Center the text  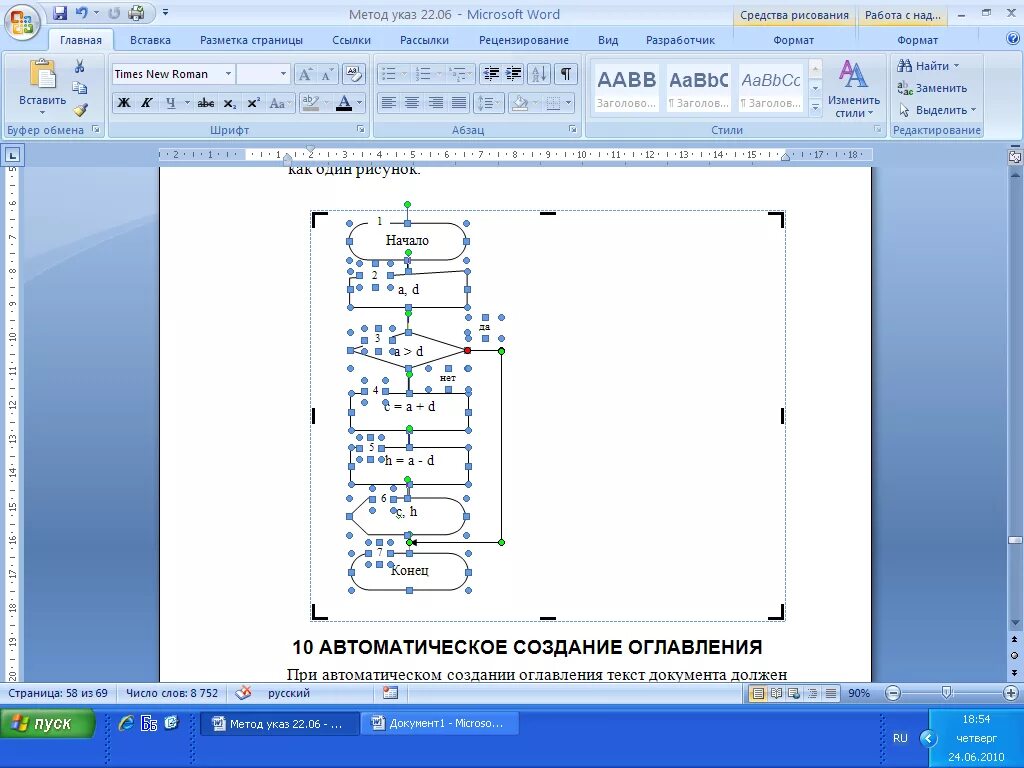[411, 103]
